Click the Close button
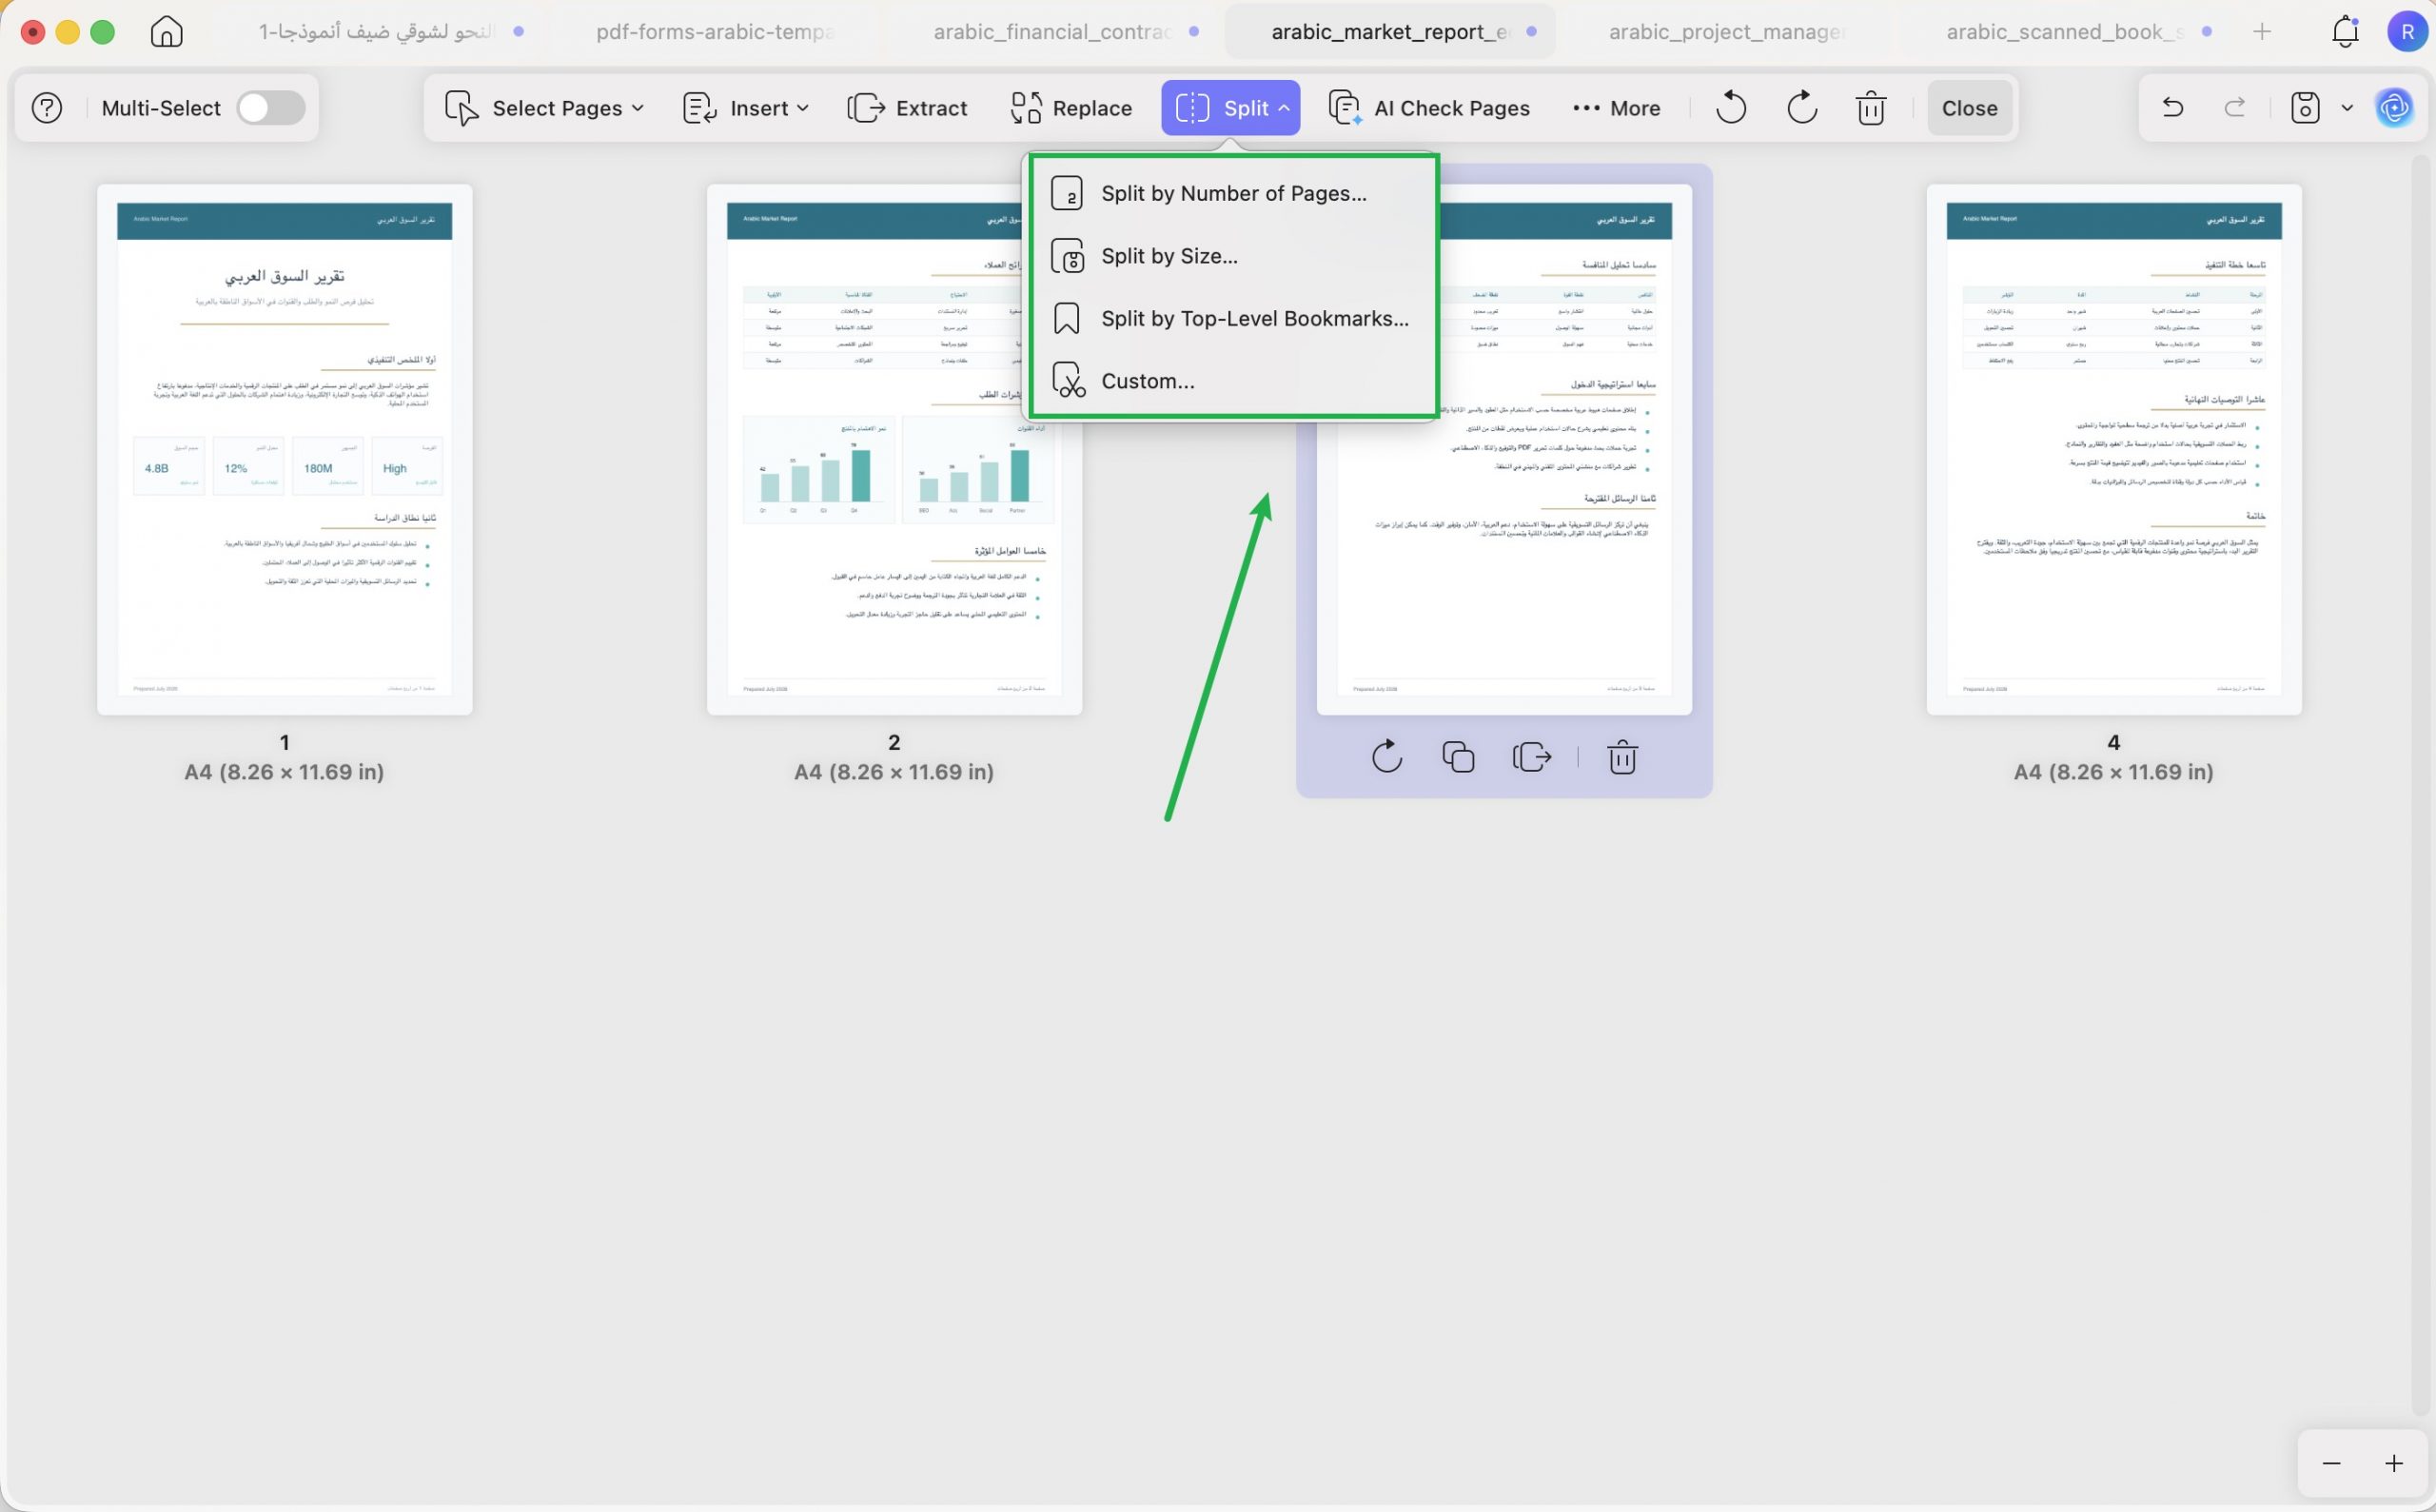The image size is (2436, 1512). 1969,108
